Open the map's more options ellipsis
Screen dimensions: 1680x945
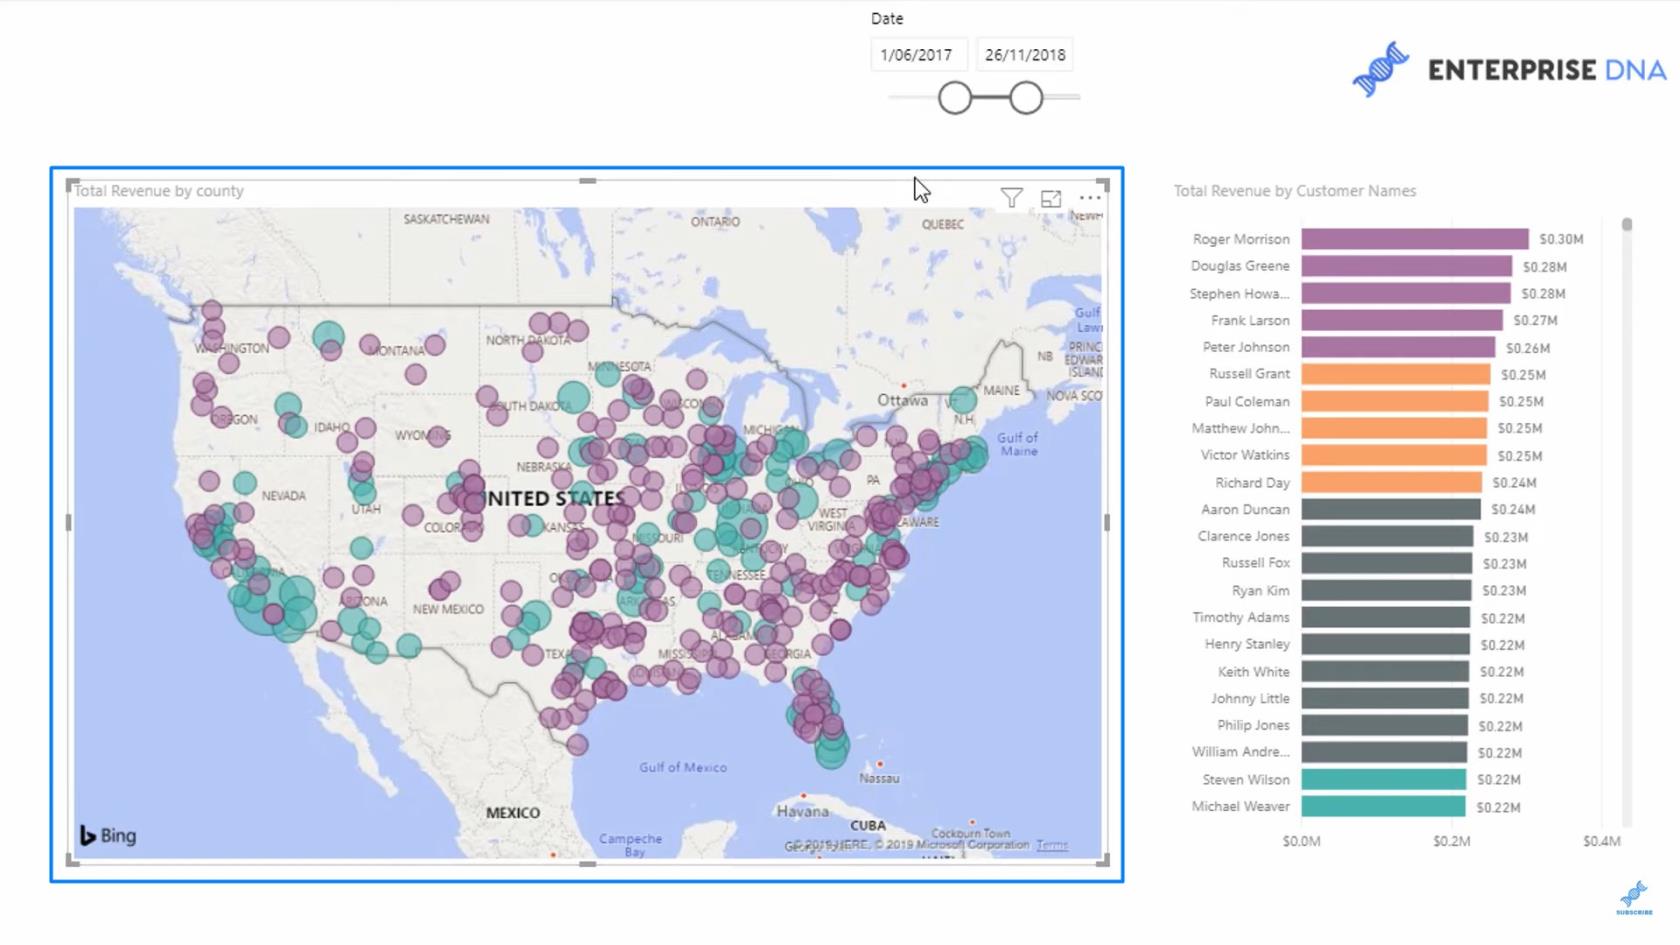tap(1090, 198)
